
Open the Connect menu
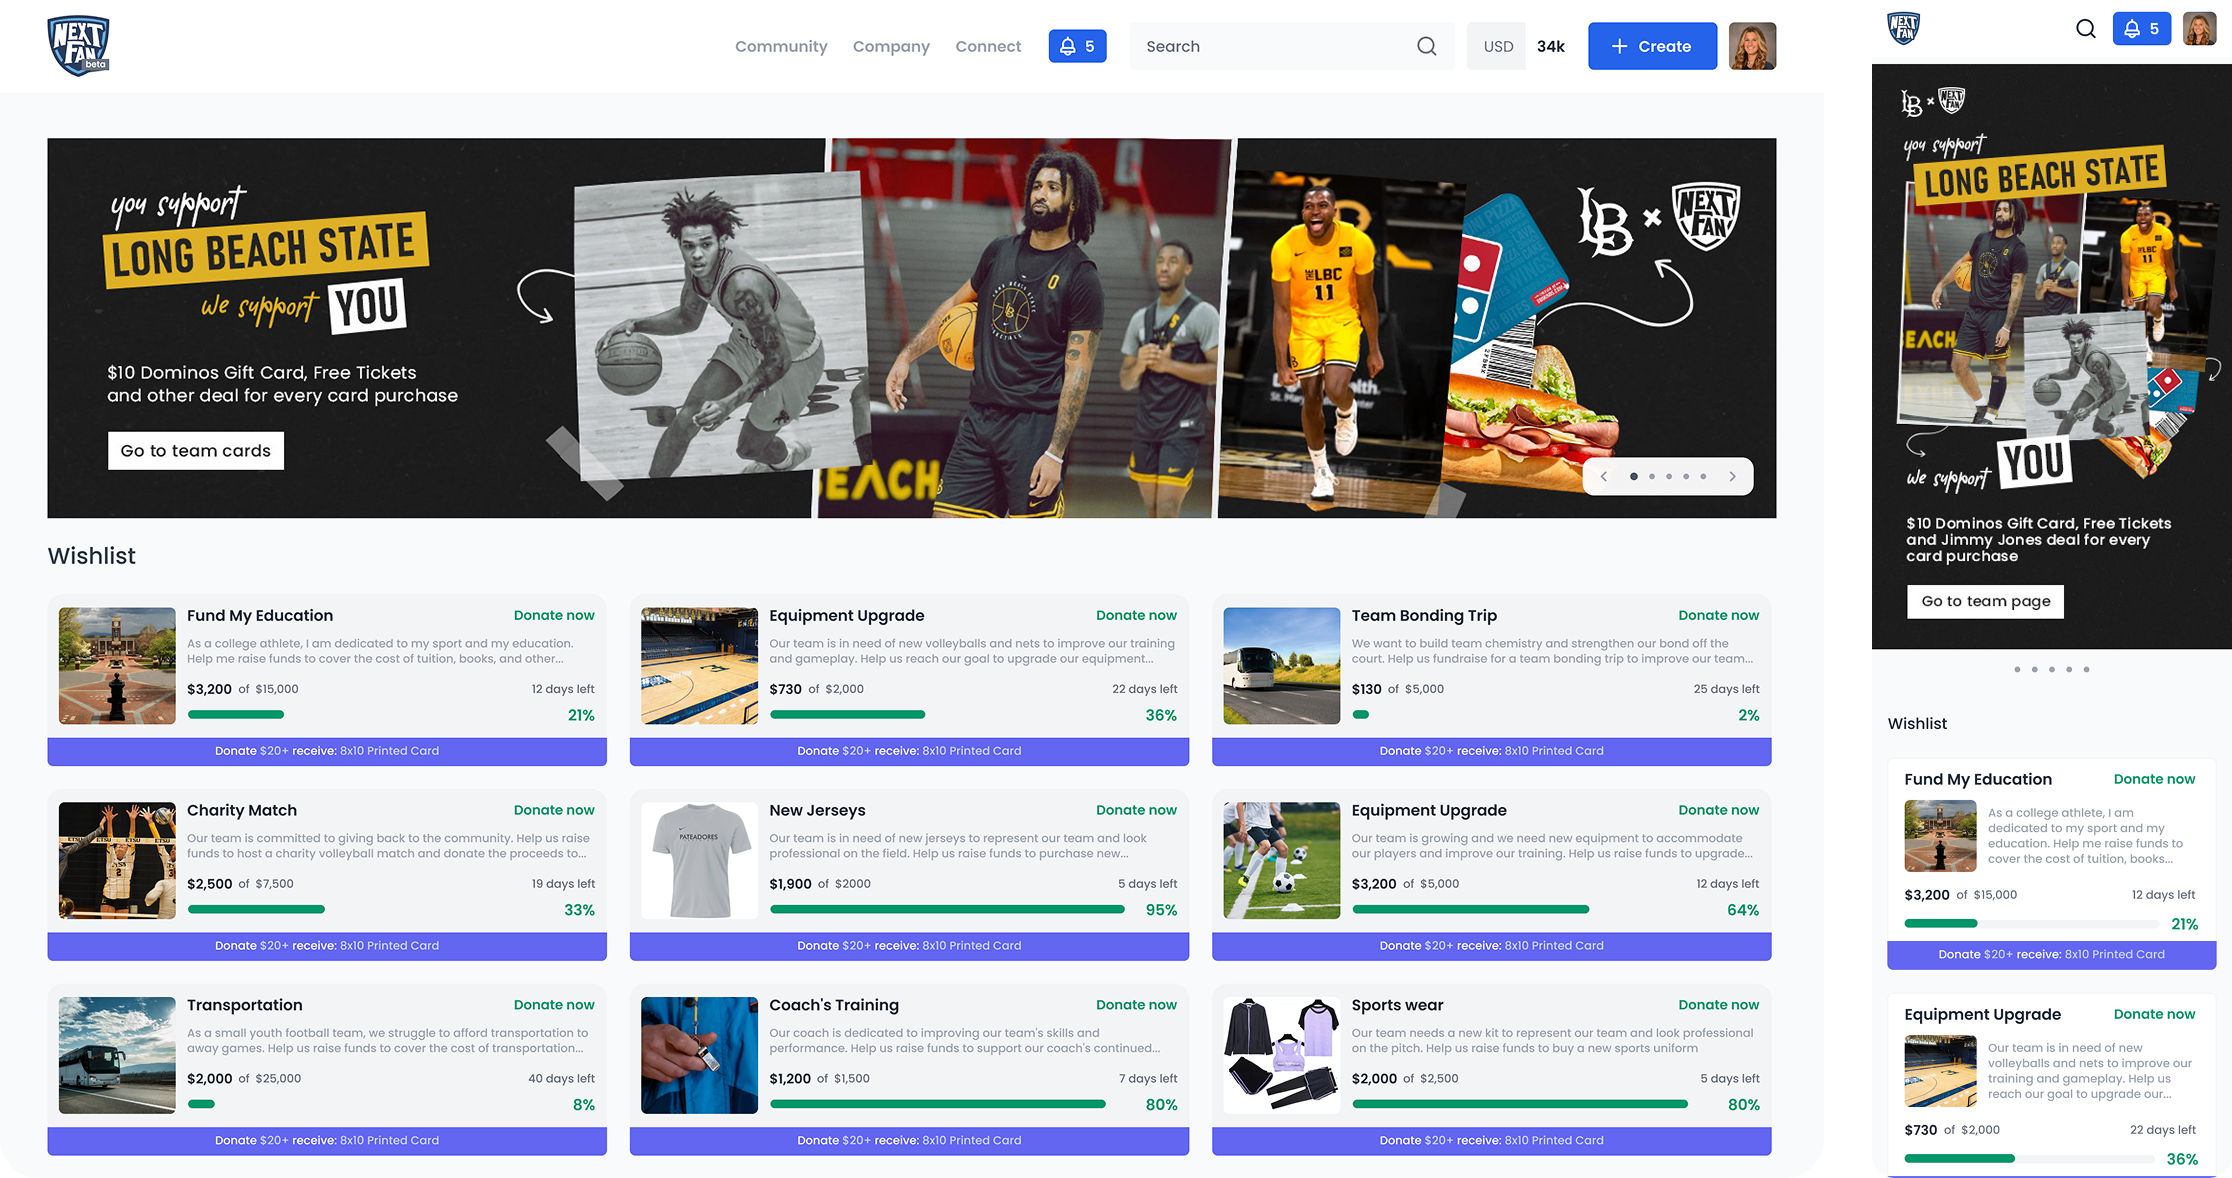tap(988, 46)
